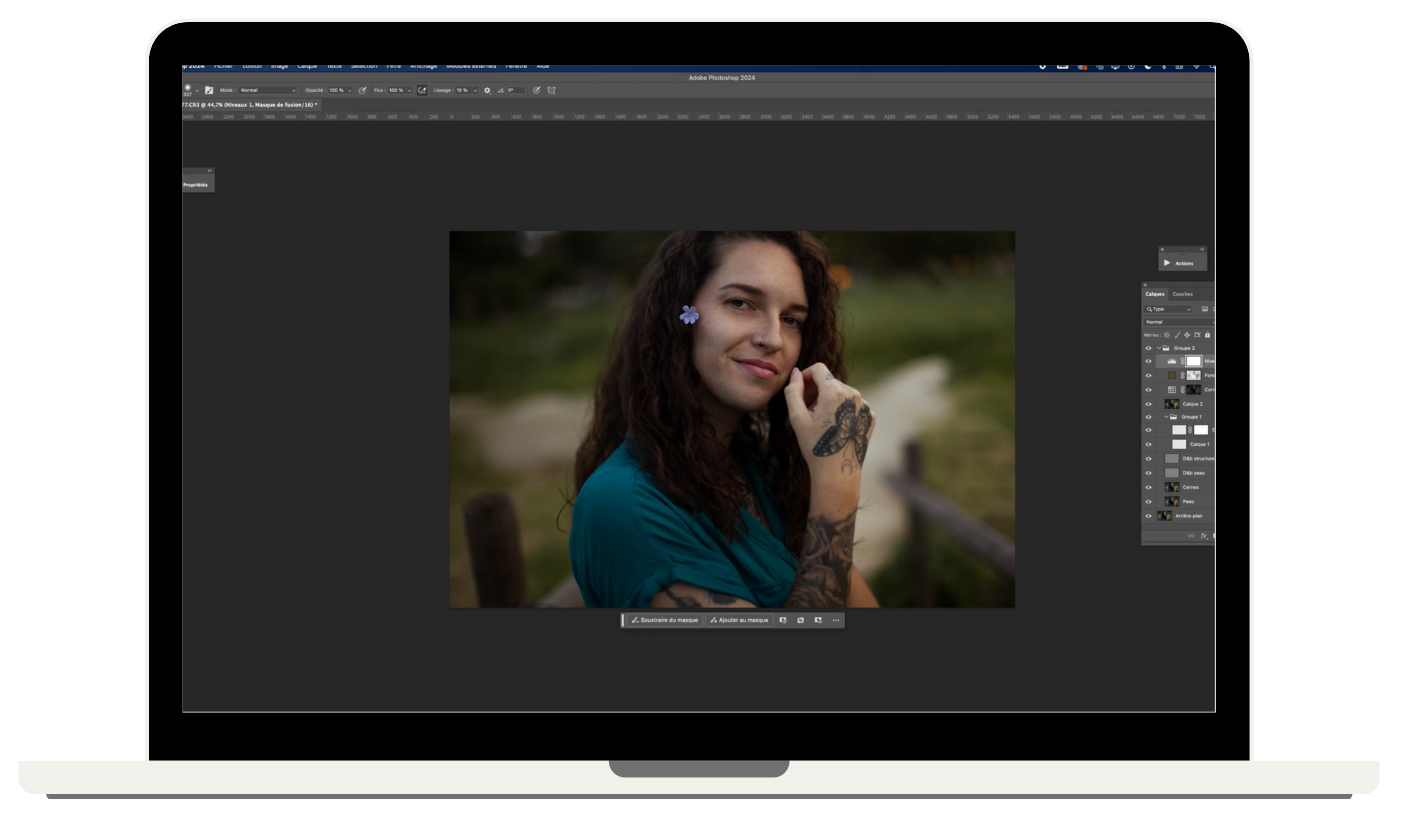Image resolution: width=1401 pixels, height=826 pixels.
Task: Click Ajouter au masque button
Action: click(739, 620)
